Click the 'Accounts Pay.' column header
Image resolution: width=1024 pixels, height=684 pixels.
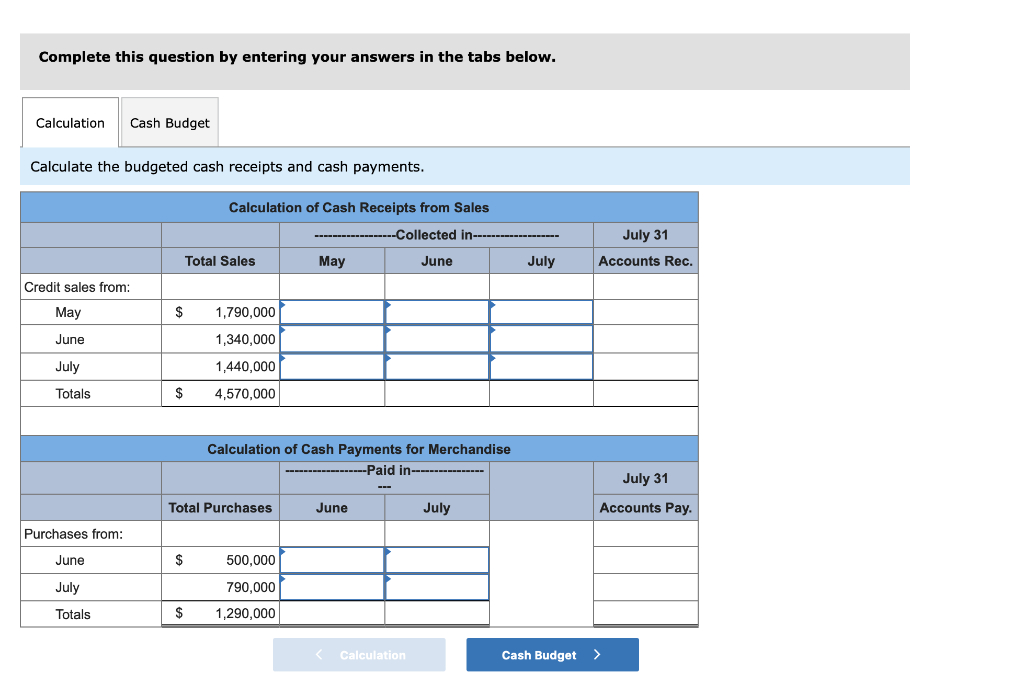coord(645,508)
